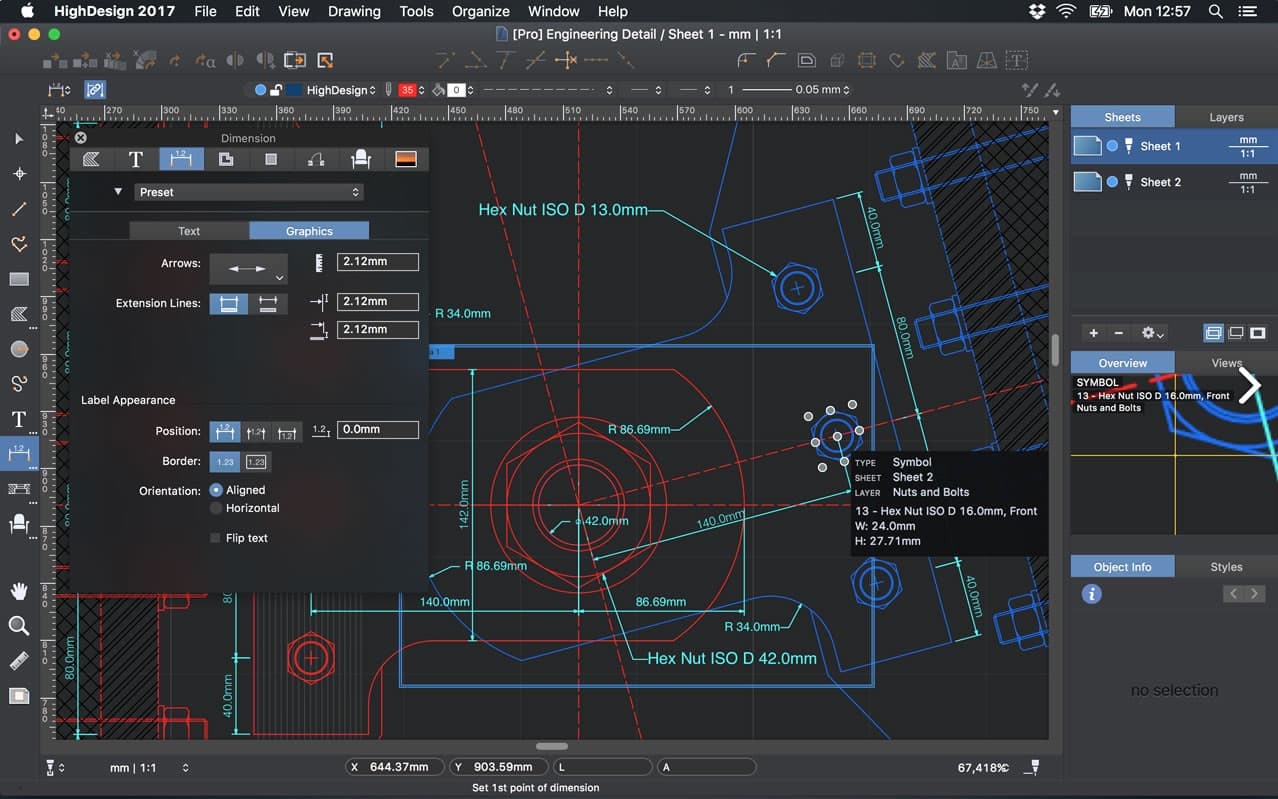Viewport: 1278px width, 799px height.
Task: Click the label position offset field 0.0mm
Action: click(x=377, y=430)
